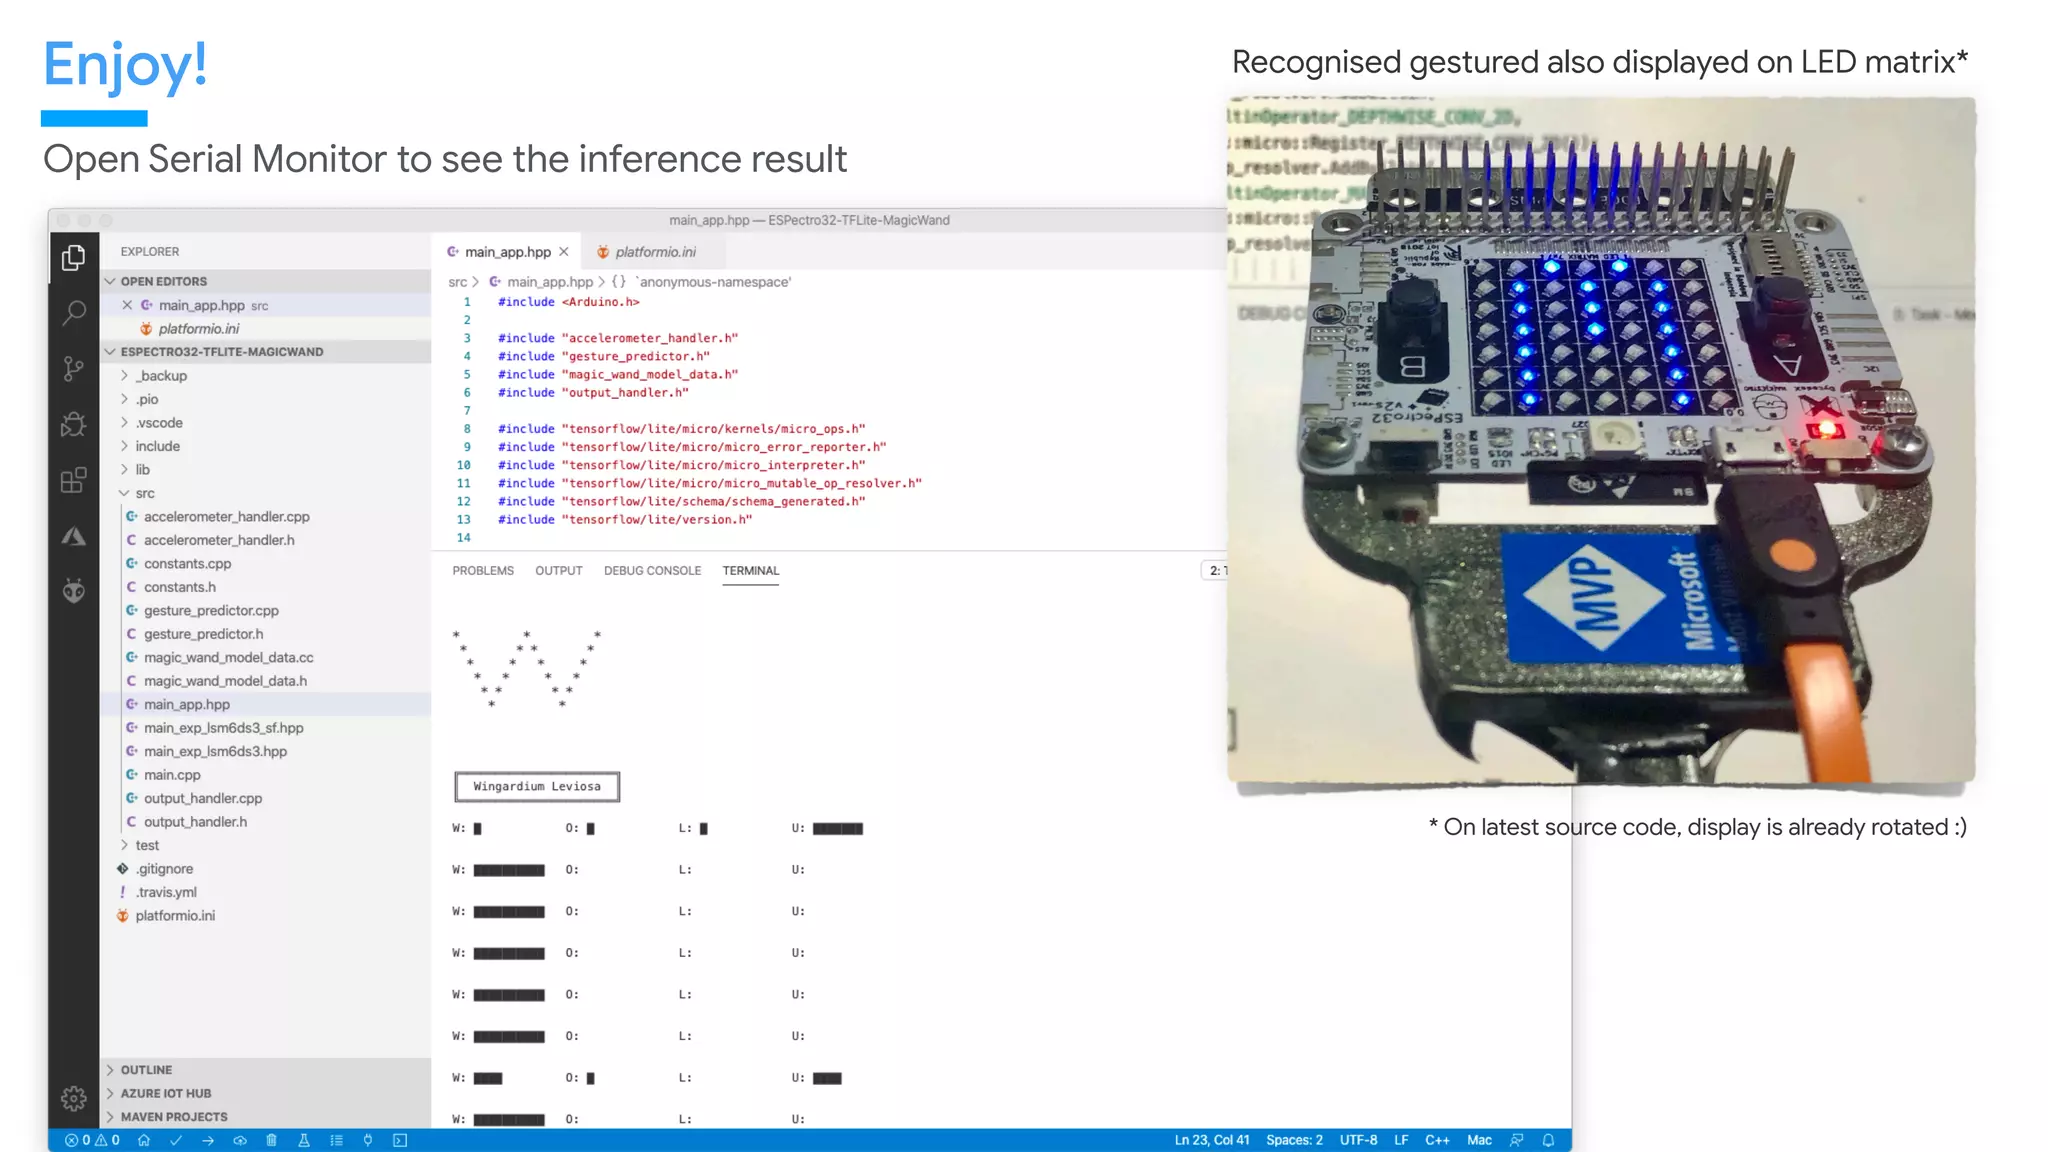The height and width of the screenshot is (1152, 2048).
Task: Open .gitignore in the file tree
Action: click(x=164, y=869)
